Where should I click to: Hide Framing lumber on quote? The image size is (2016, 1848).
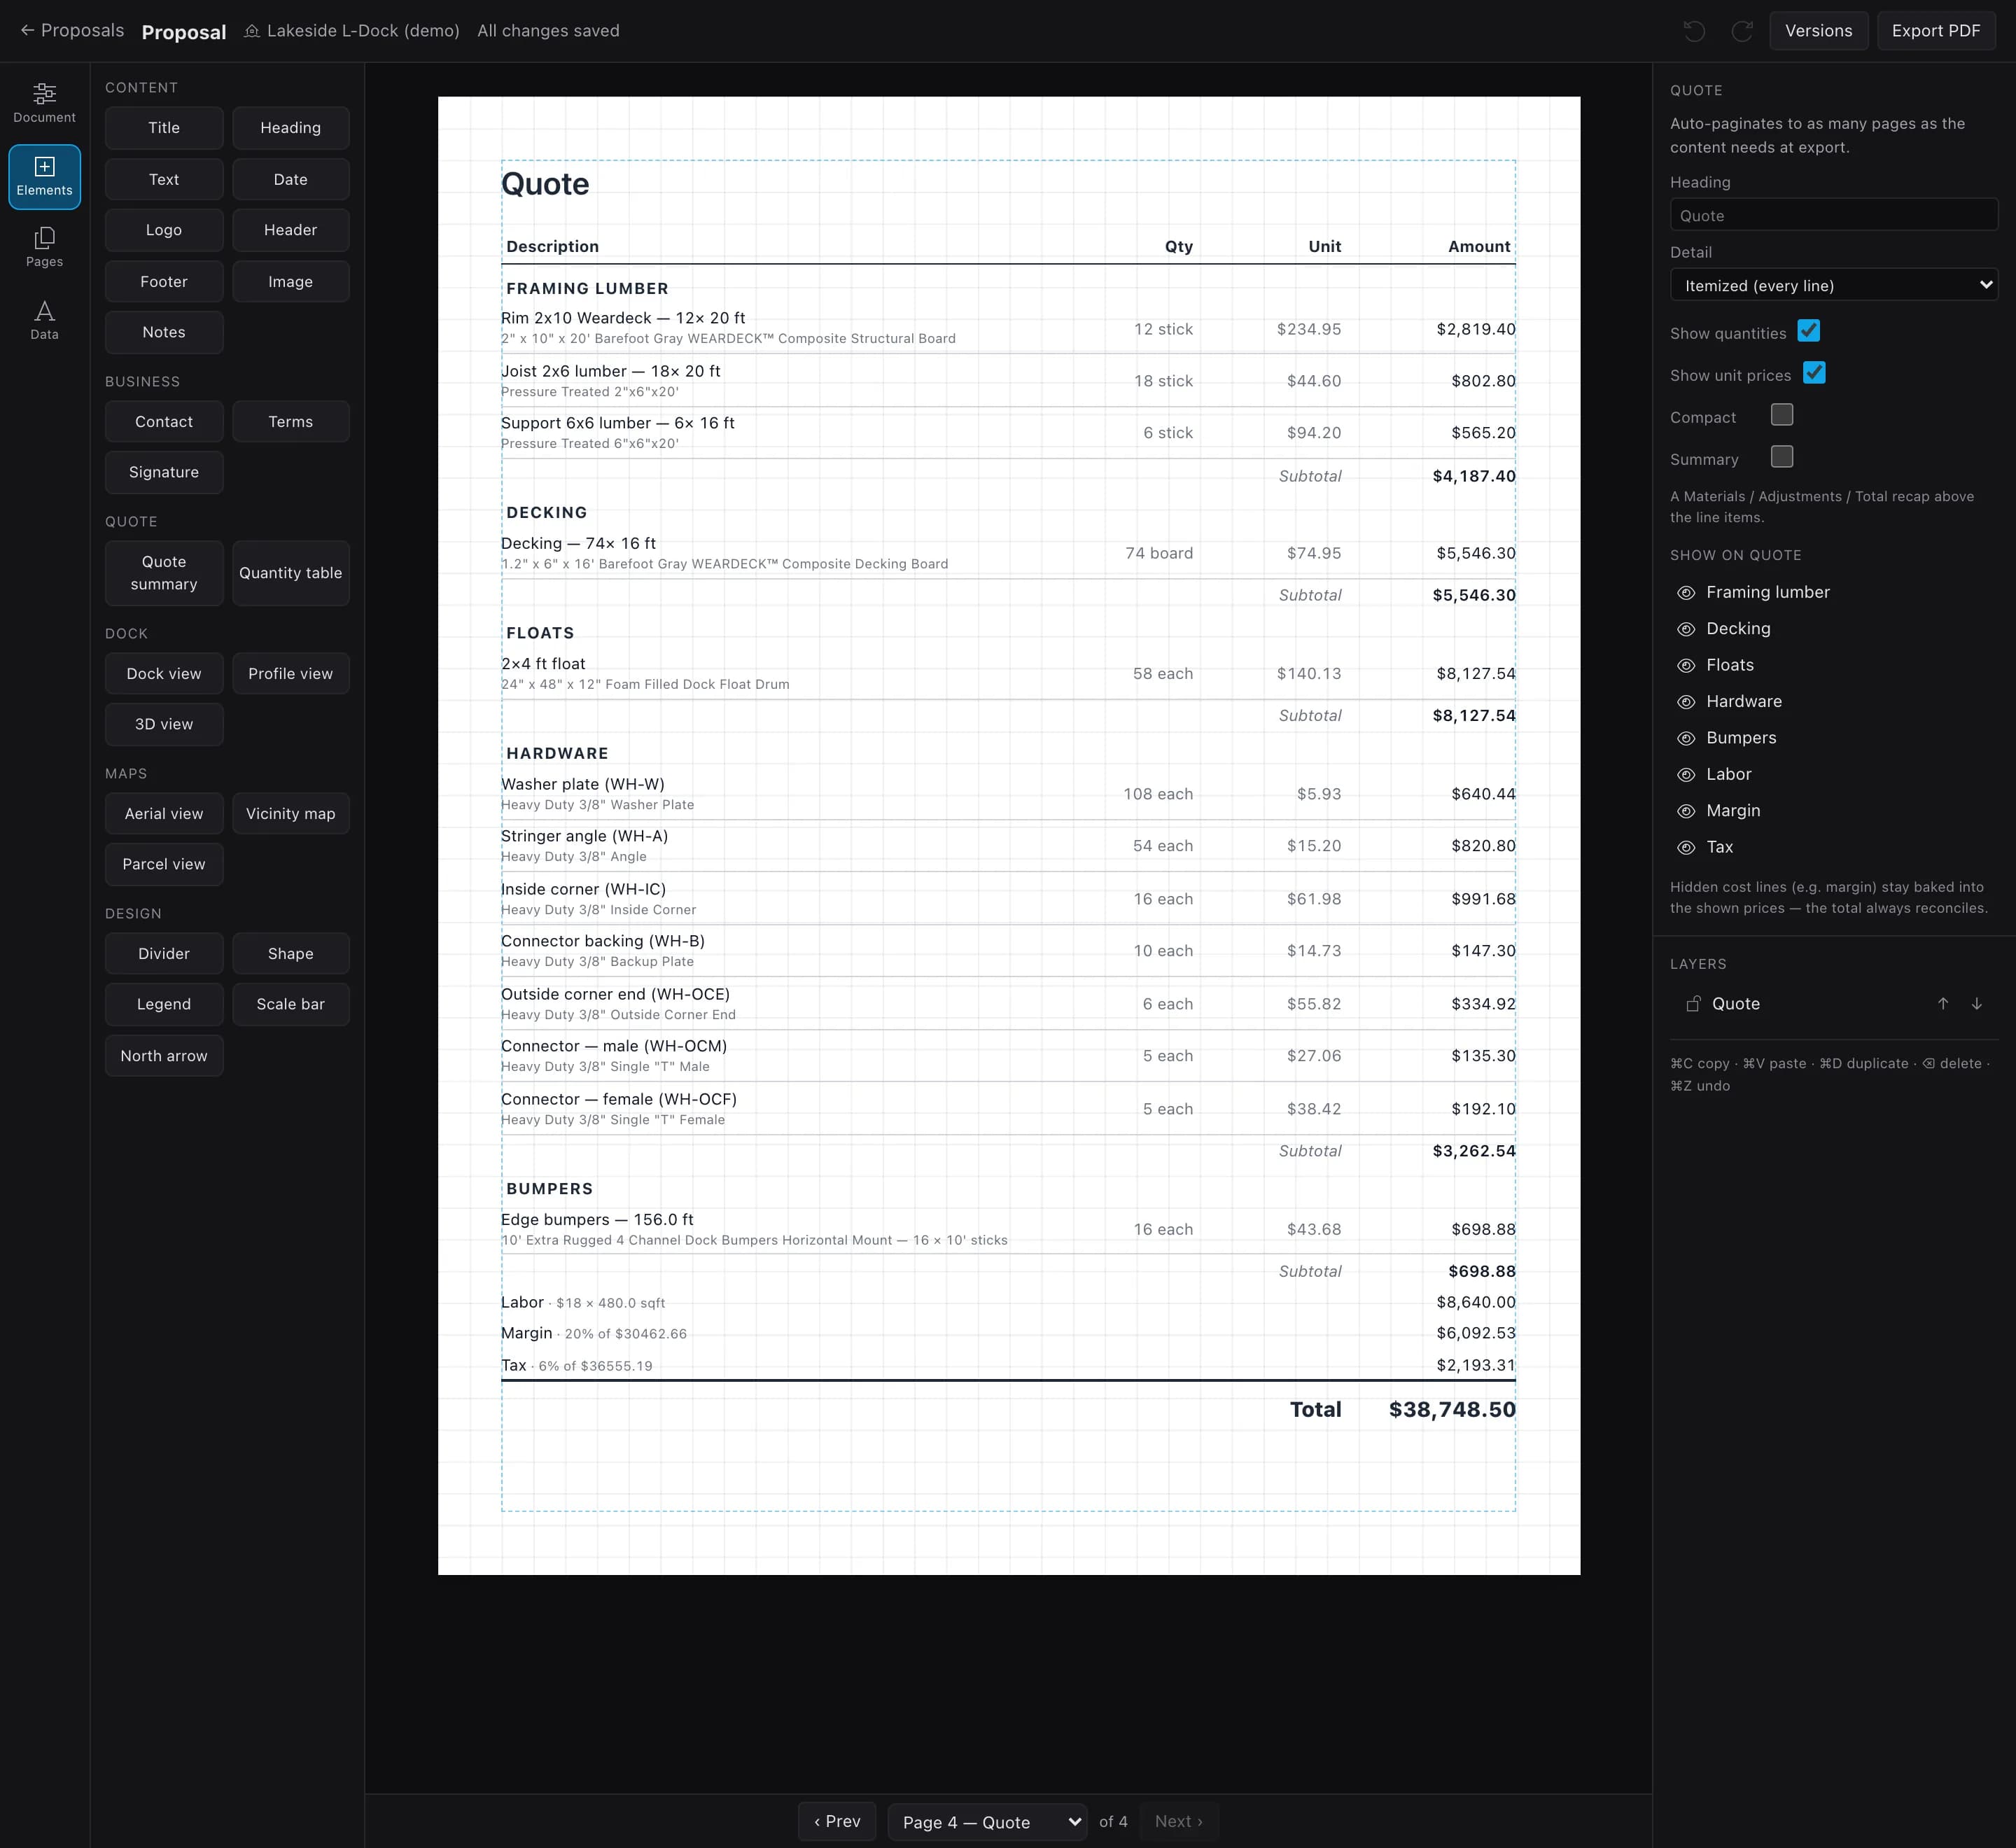point(1686,593)
